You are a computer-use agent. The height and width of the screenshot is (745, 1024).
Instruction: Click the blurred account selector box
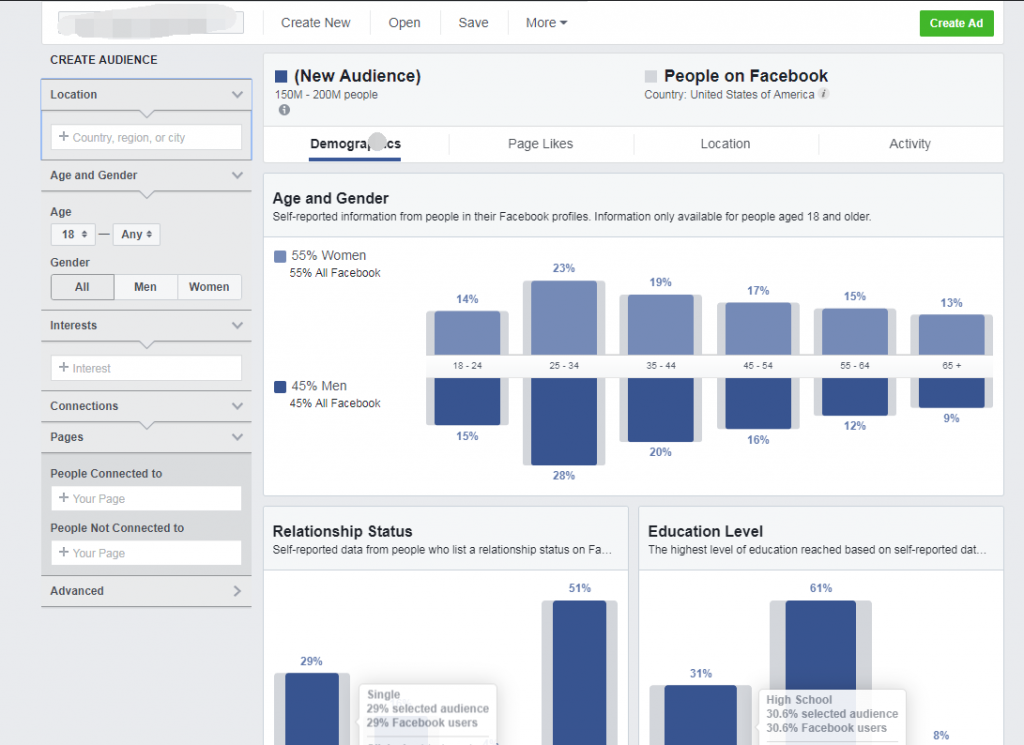(x=151, y=23)
